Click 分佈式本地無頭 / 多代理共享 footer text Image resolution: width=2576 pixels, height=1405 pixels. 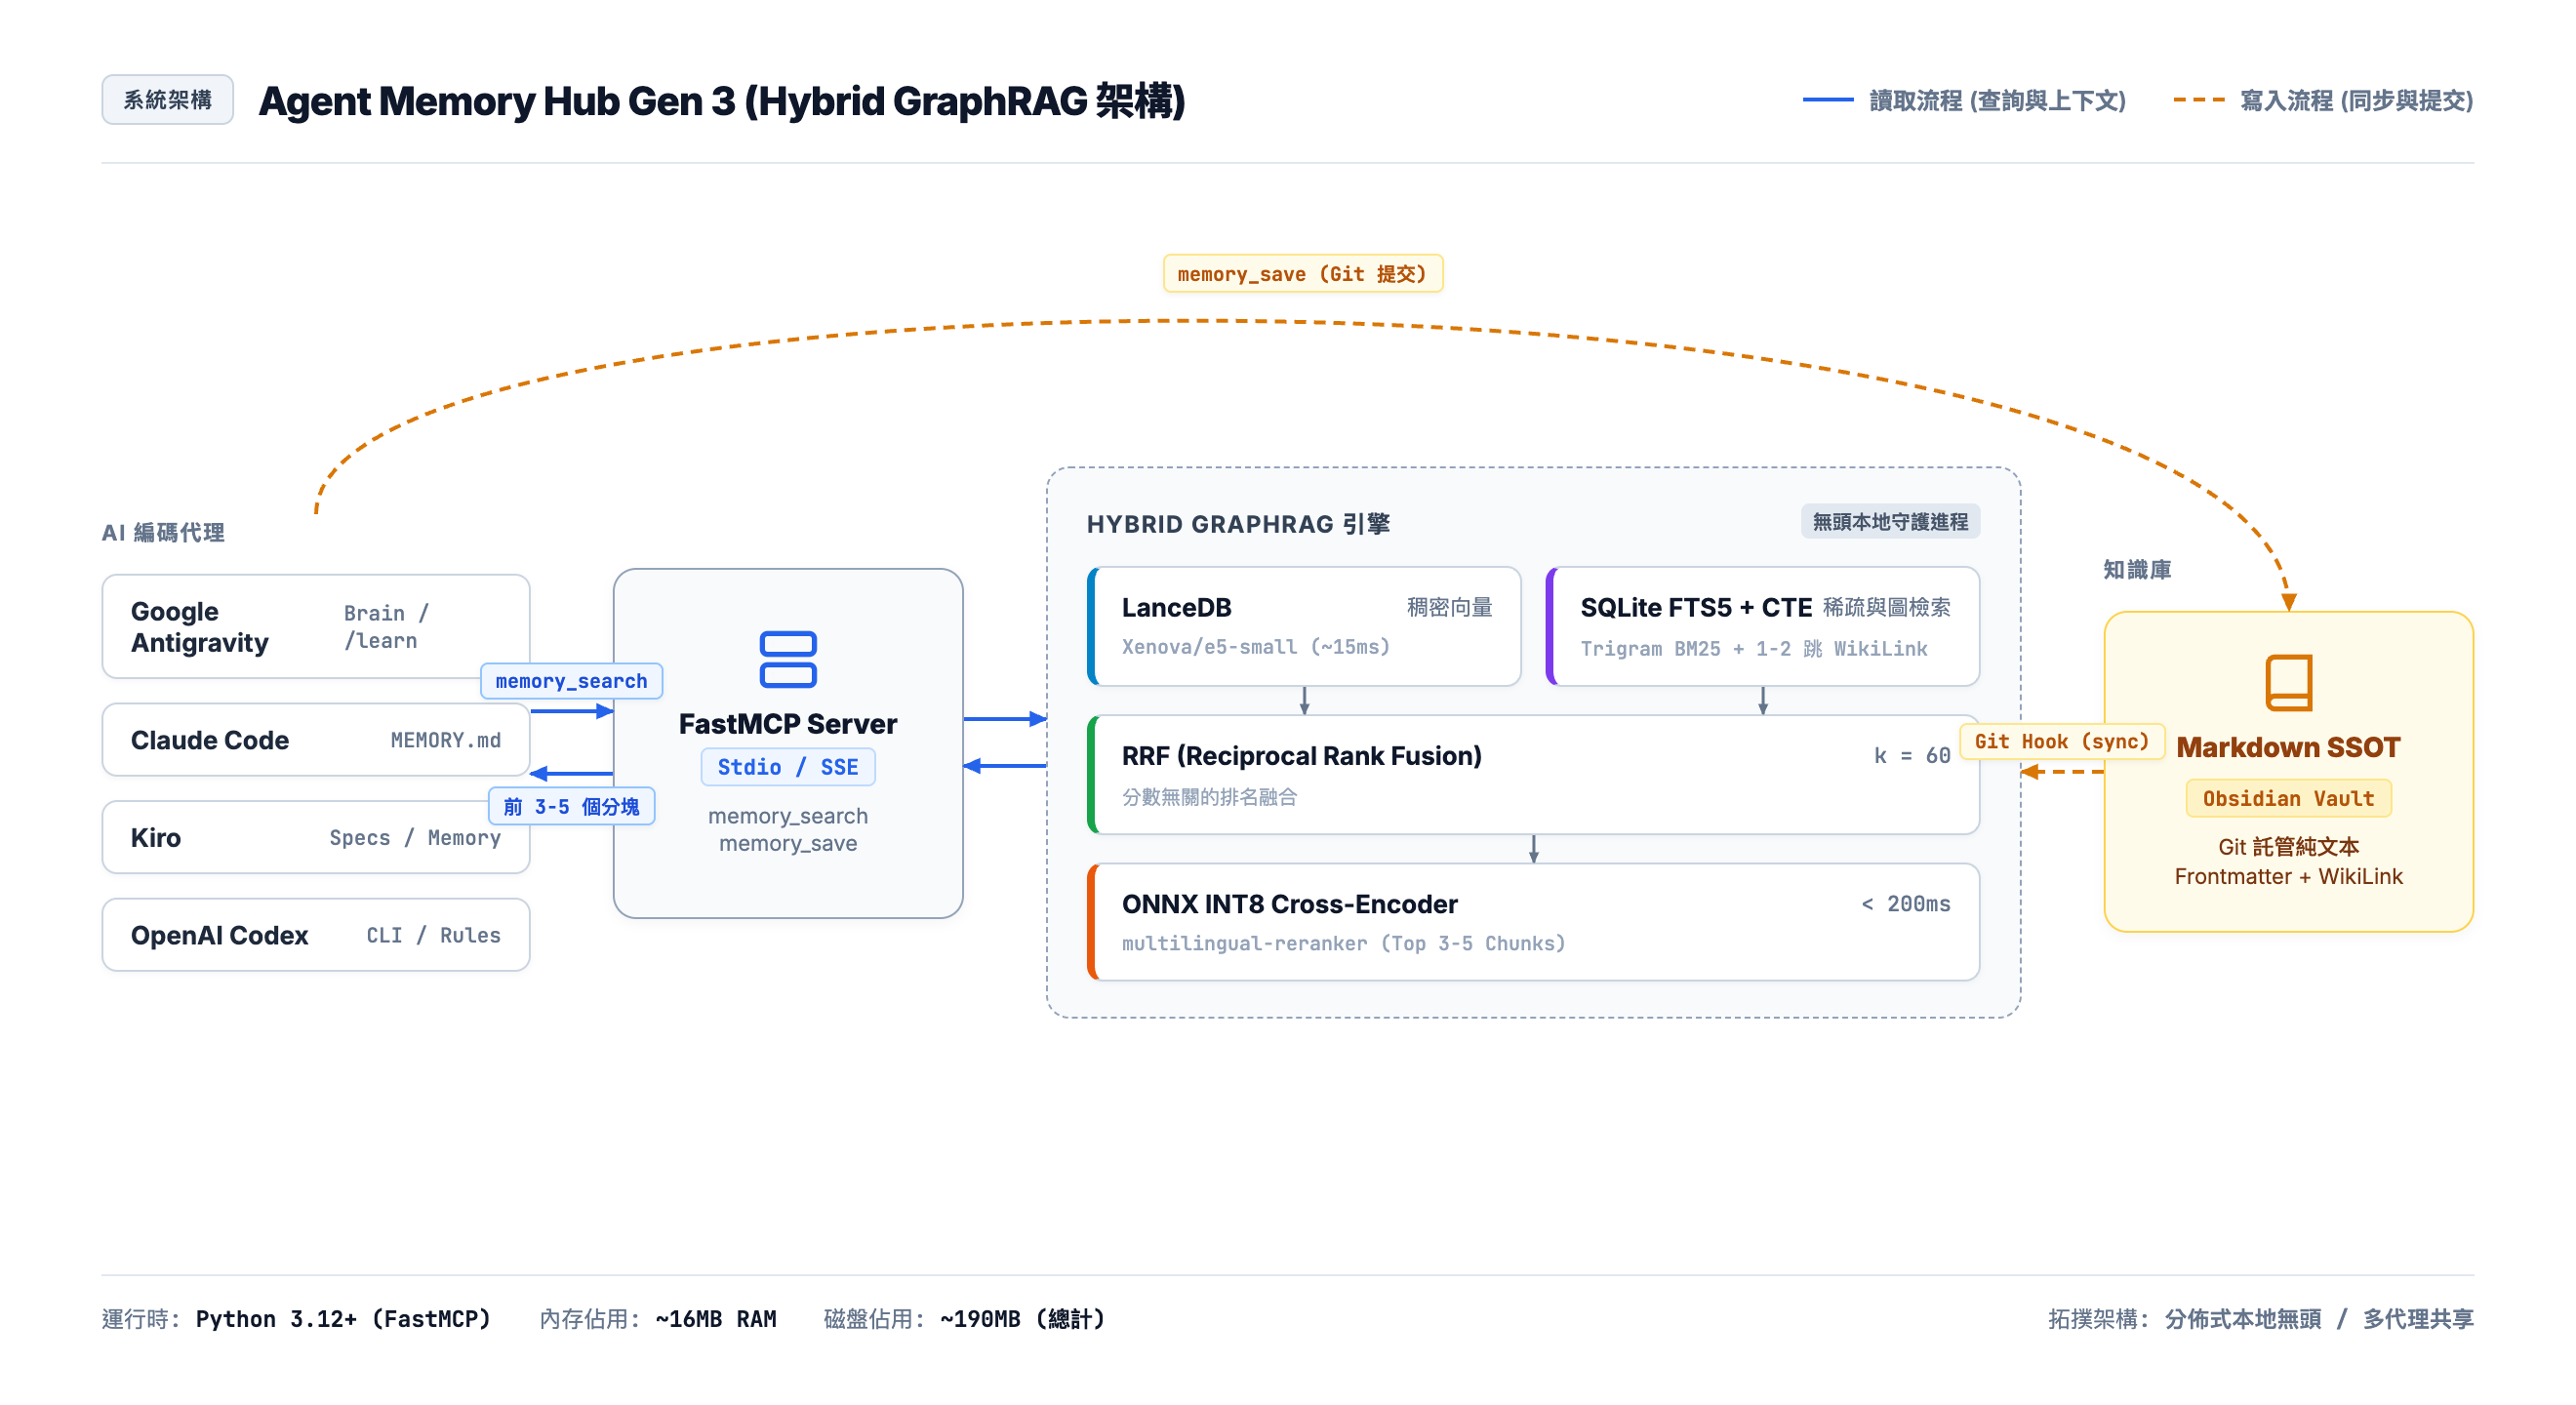pos(2318,1318)
